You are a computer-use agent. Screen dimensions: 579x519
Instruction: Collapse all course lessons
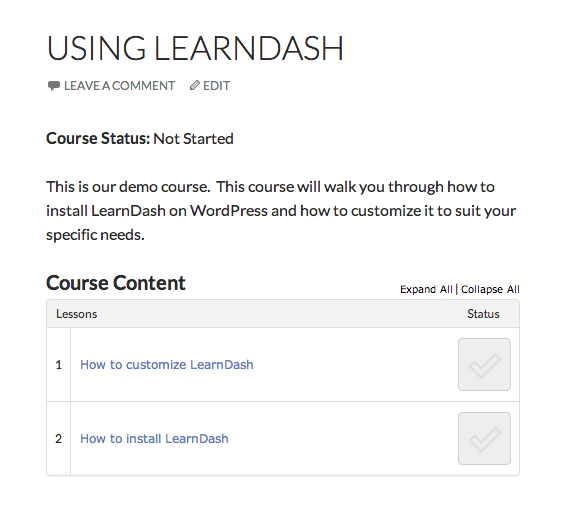[490, 289]
